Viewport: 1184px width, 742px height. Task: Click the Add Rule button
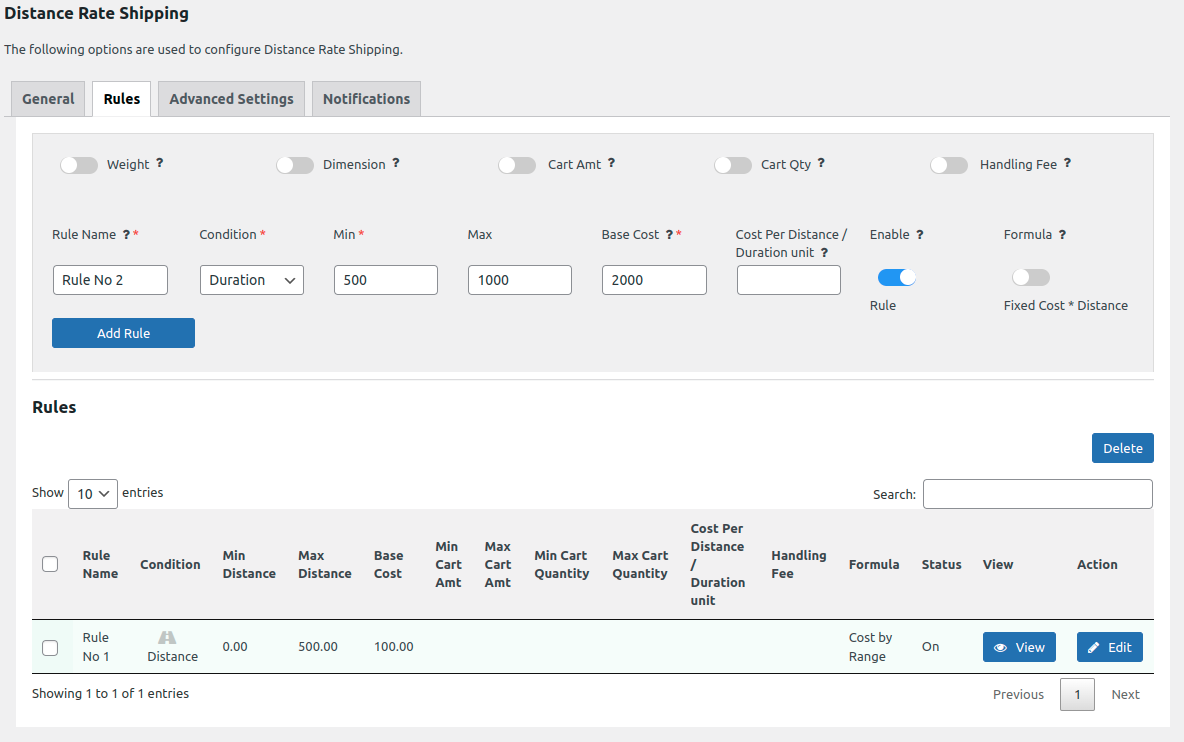(x=123, y=332)
